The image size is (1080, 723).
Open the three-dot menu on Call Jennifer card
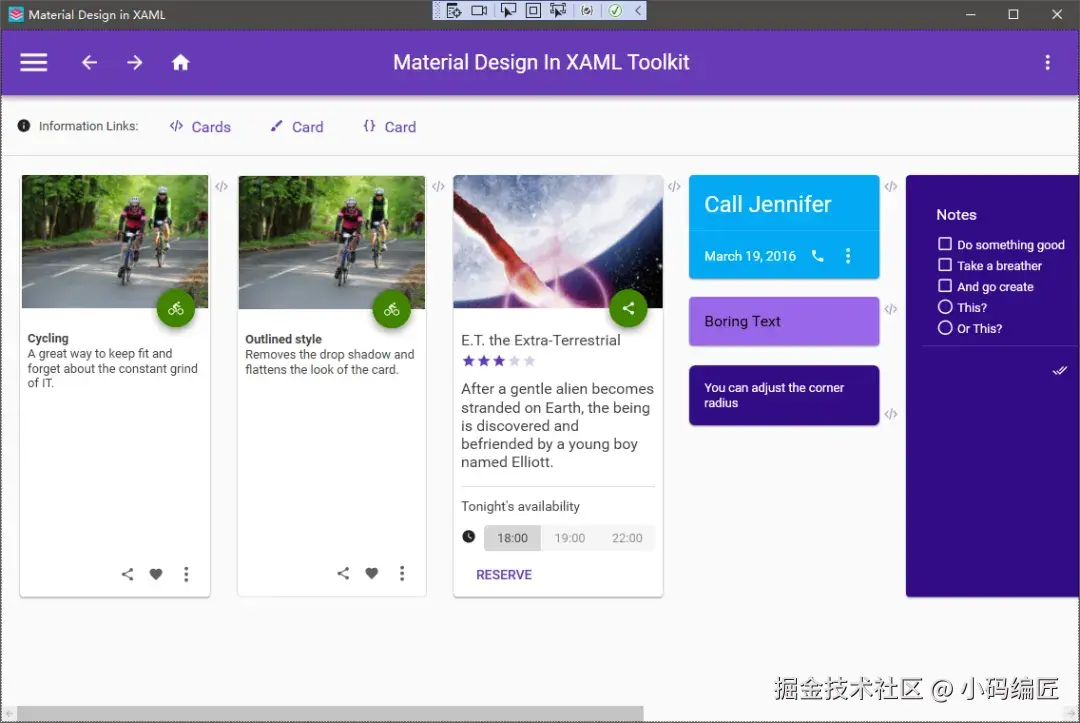click(848, 256)
